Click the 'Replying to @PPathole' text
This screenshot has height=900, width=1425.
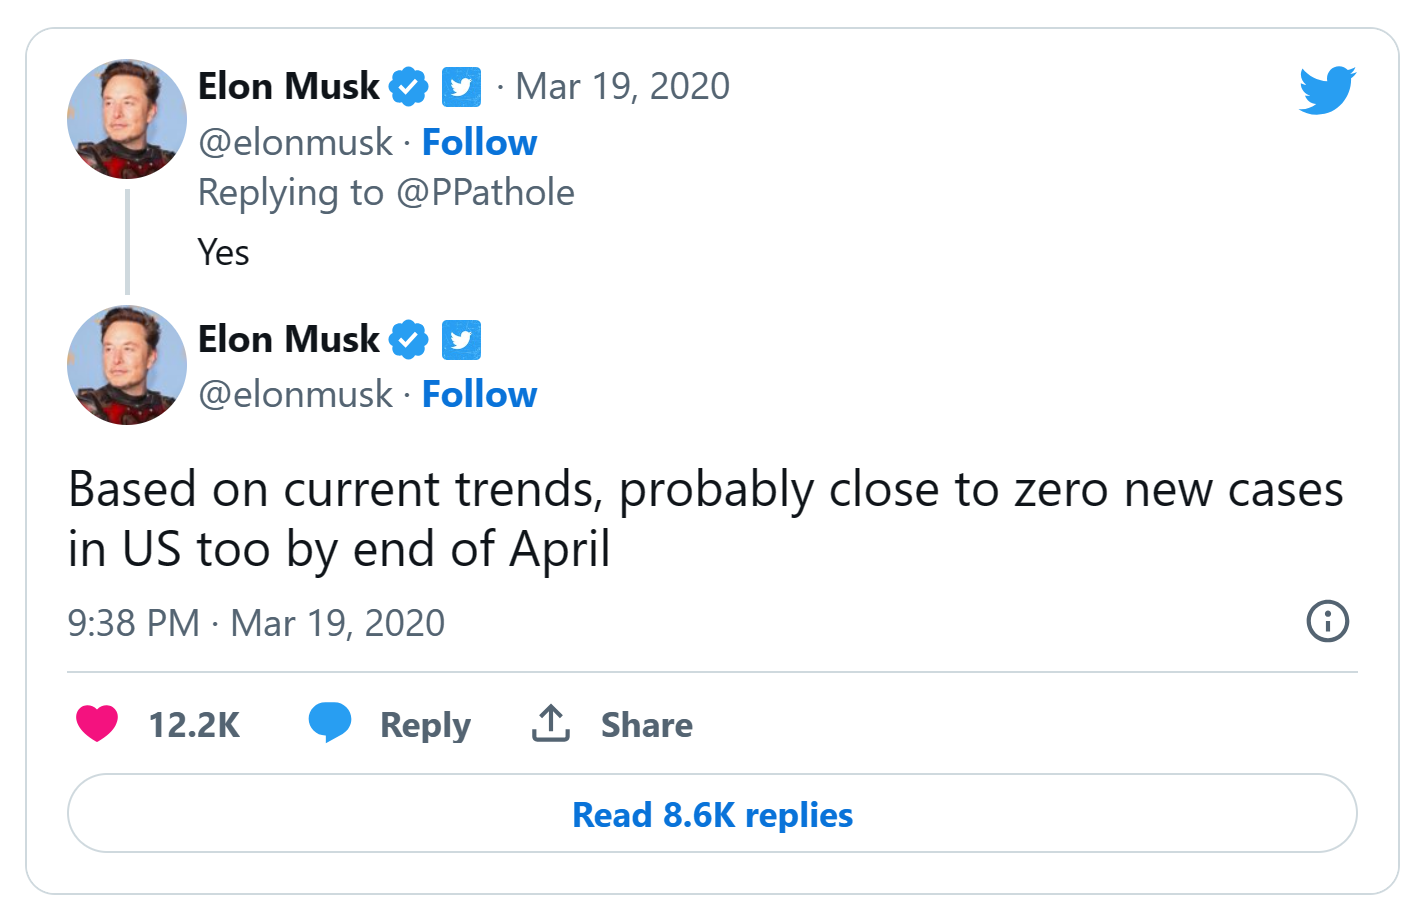tap(386, 192)
